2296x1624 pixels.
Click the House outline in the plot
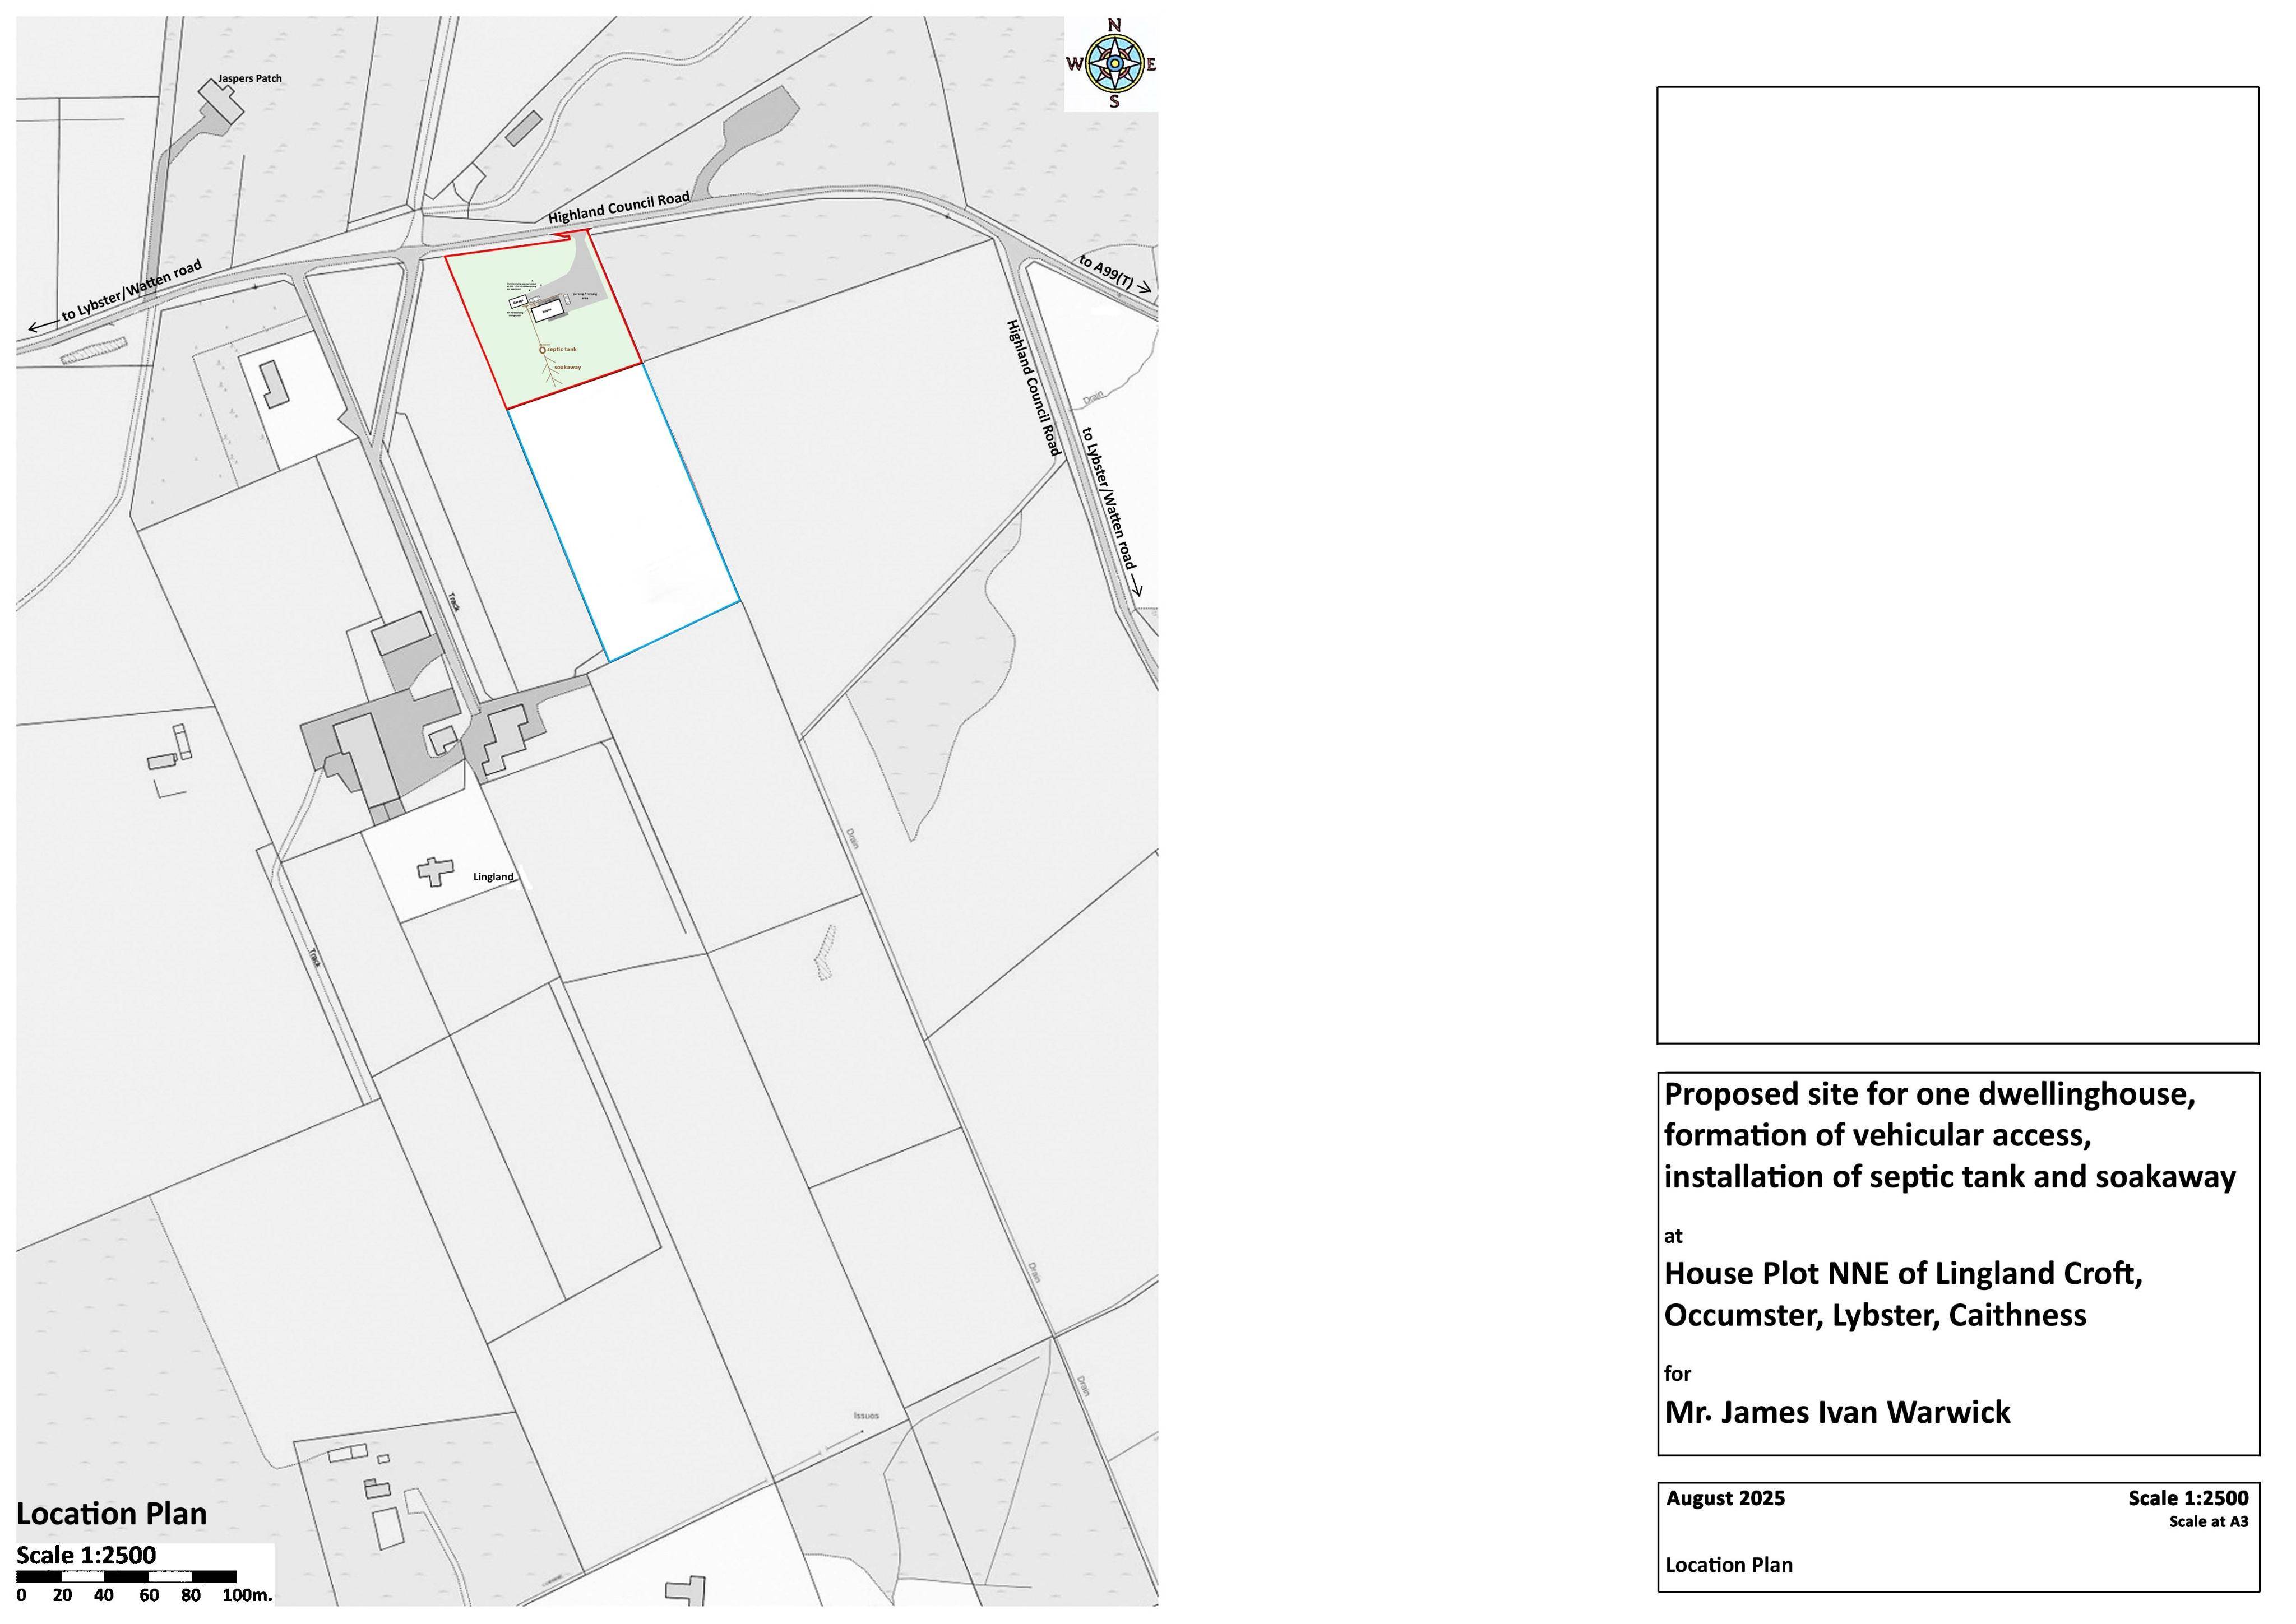[x=548, y=311]
